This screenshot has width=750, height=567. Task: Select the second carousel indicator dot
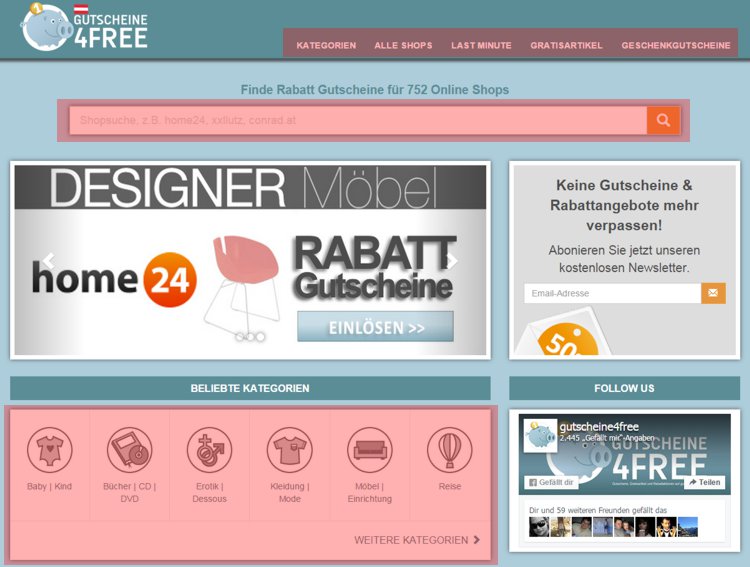click(x=250, y=337)
